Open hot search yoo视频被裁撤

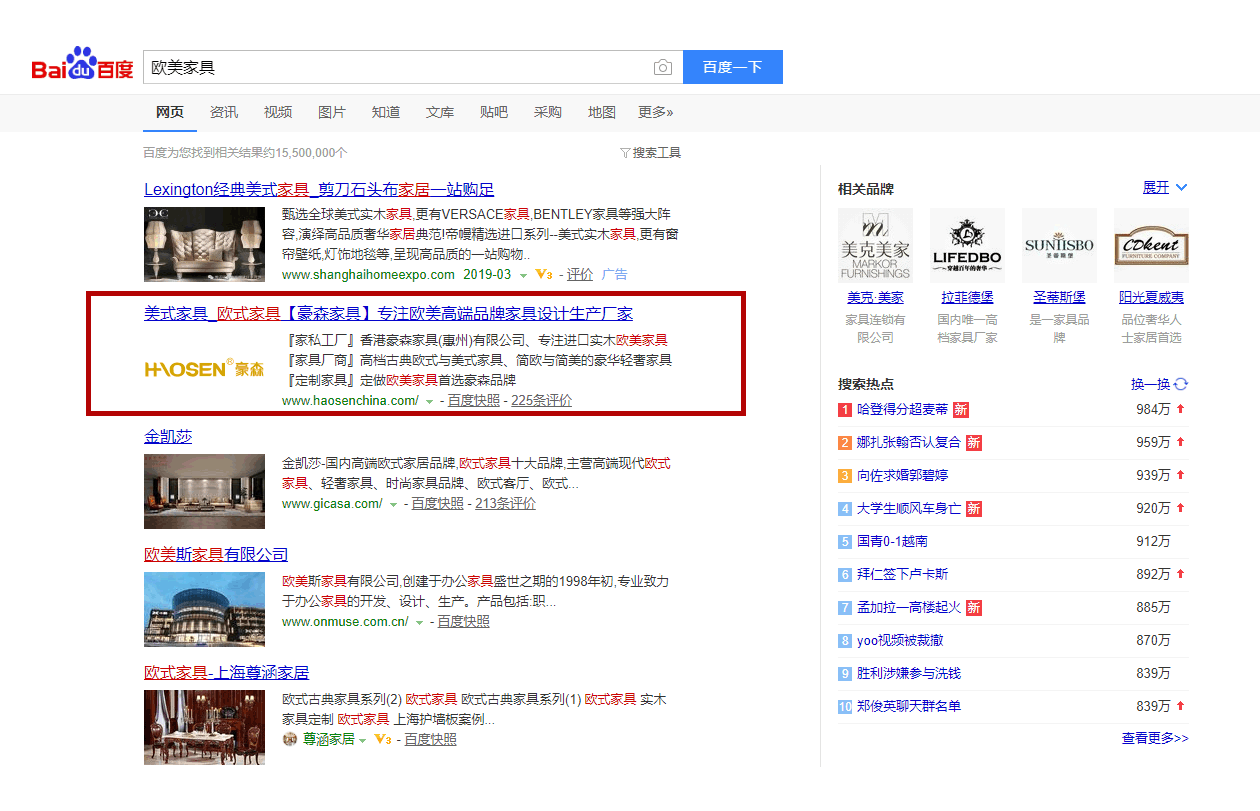[x=900, y=640]
